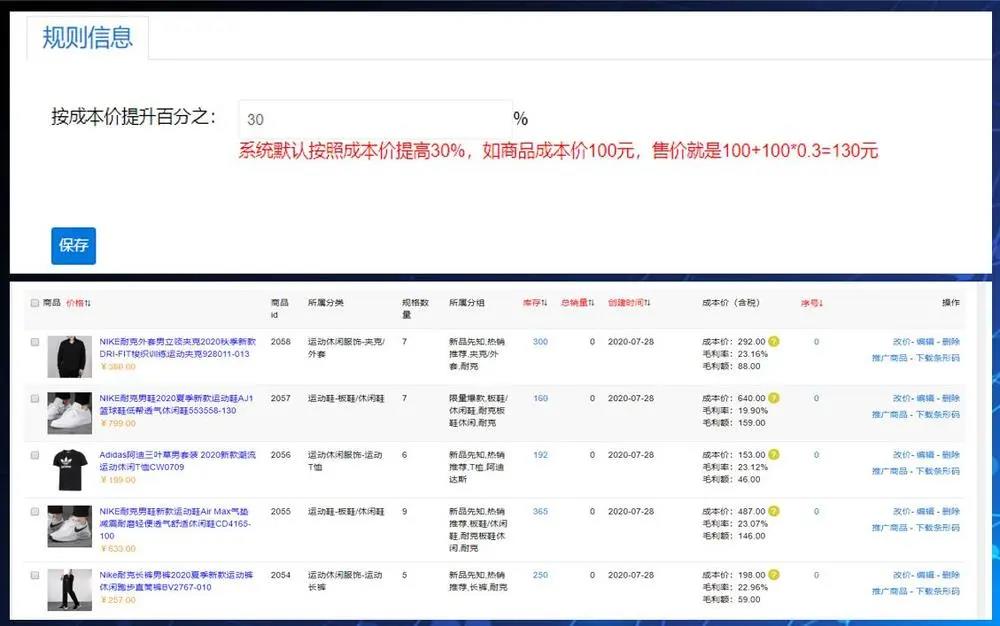Viewport: 1000px width, 626px height.
Task: Click the help icon next to Air Max cost 487.00
Action: coord(773,510)
